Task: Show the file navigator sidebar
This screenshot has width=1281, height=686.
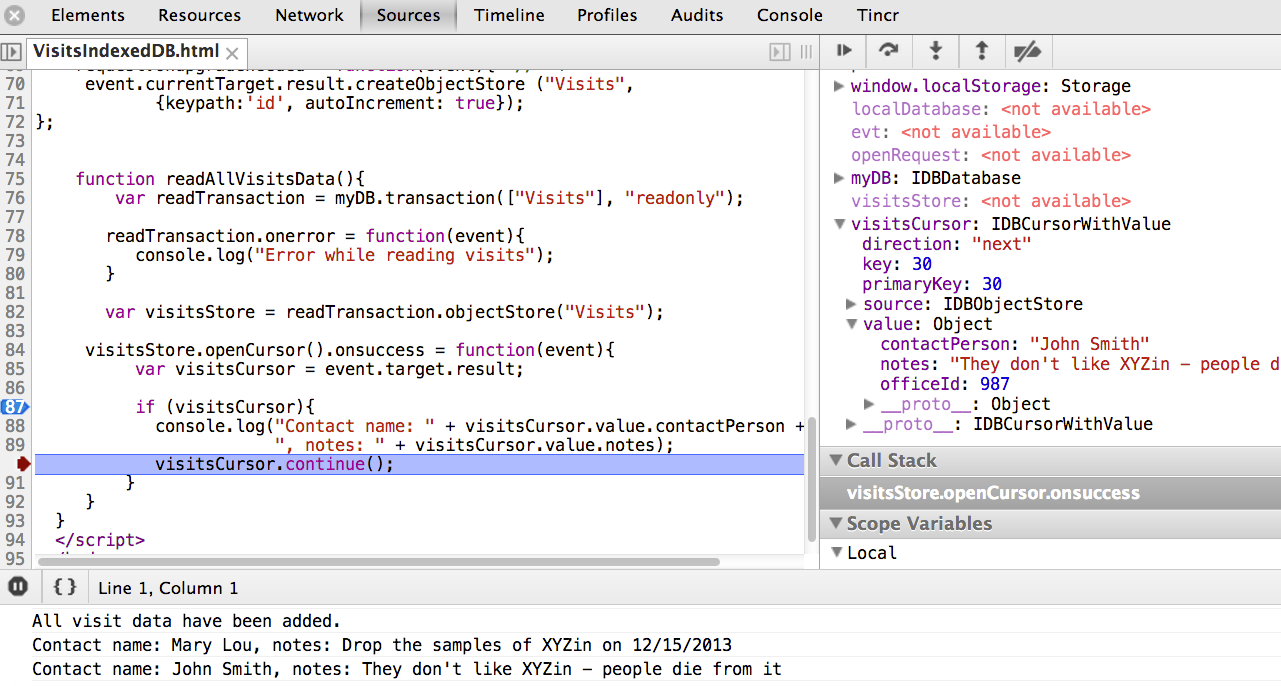Action: click(x=11, y=52)
